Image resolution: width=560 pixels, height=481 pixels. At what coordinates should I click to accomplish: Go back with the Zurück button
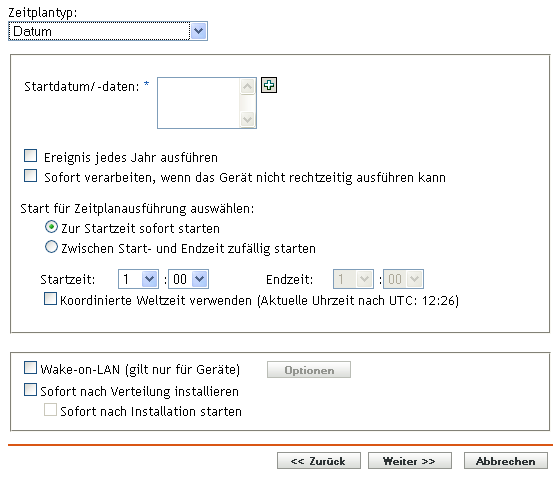[x=319, y=461]
